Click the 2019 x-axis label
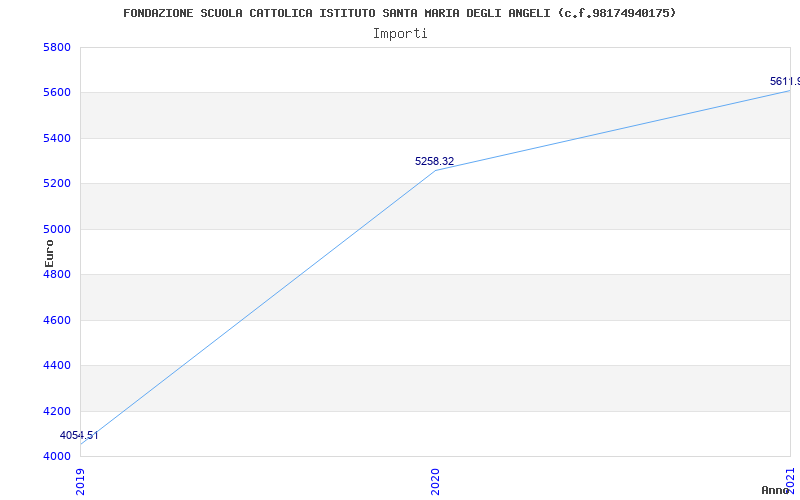800x500 pixels. click(80, 481)
